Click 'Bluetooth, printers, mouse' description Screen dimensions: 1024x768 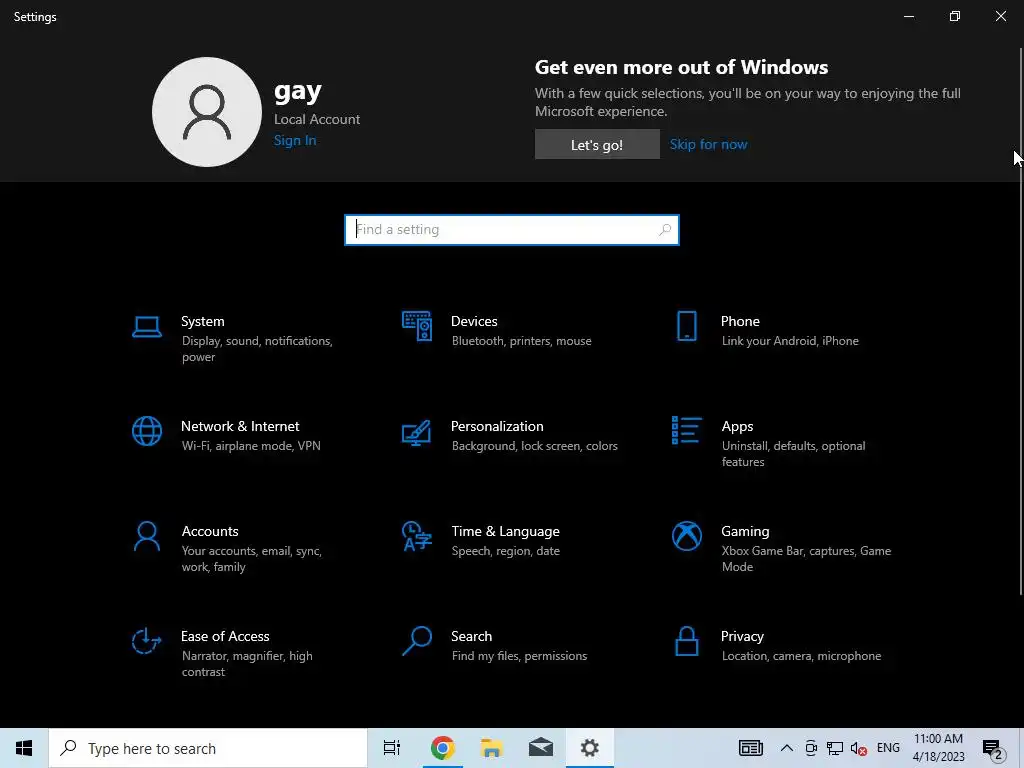coord(522,341)
